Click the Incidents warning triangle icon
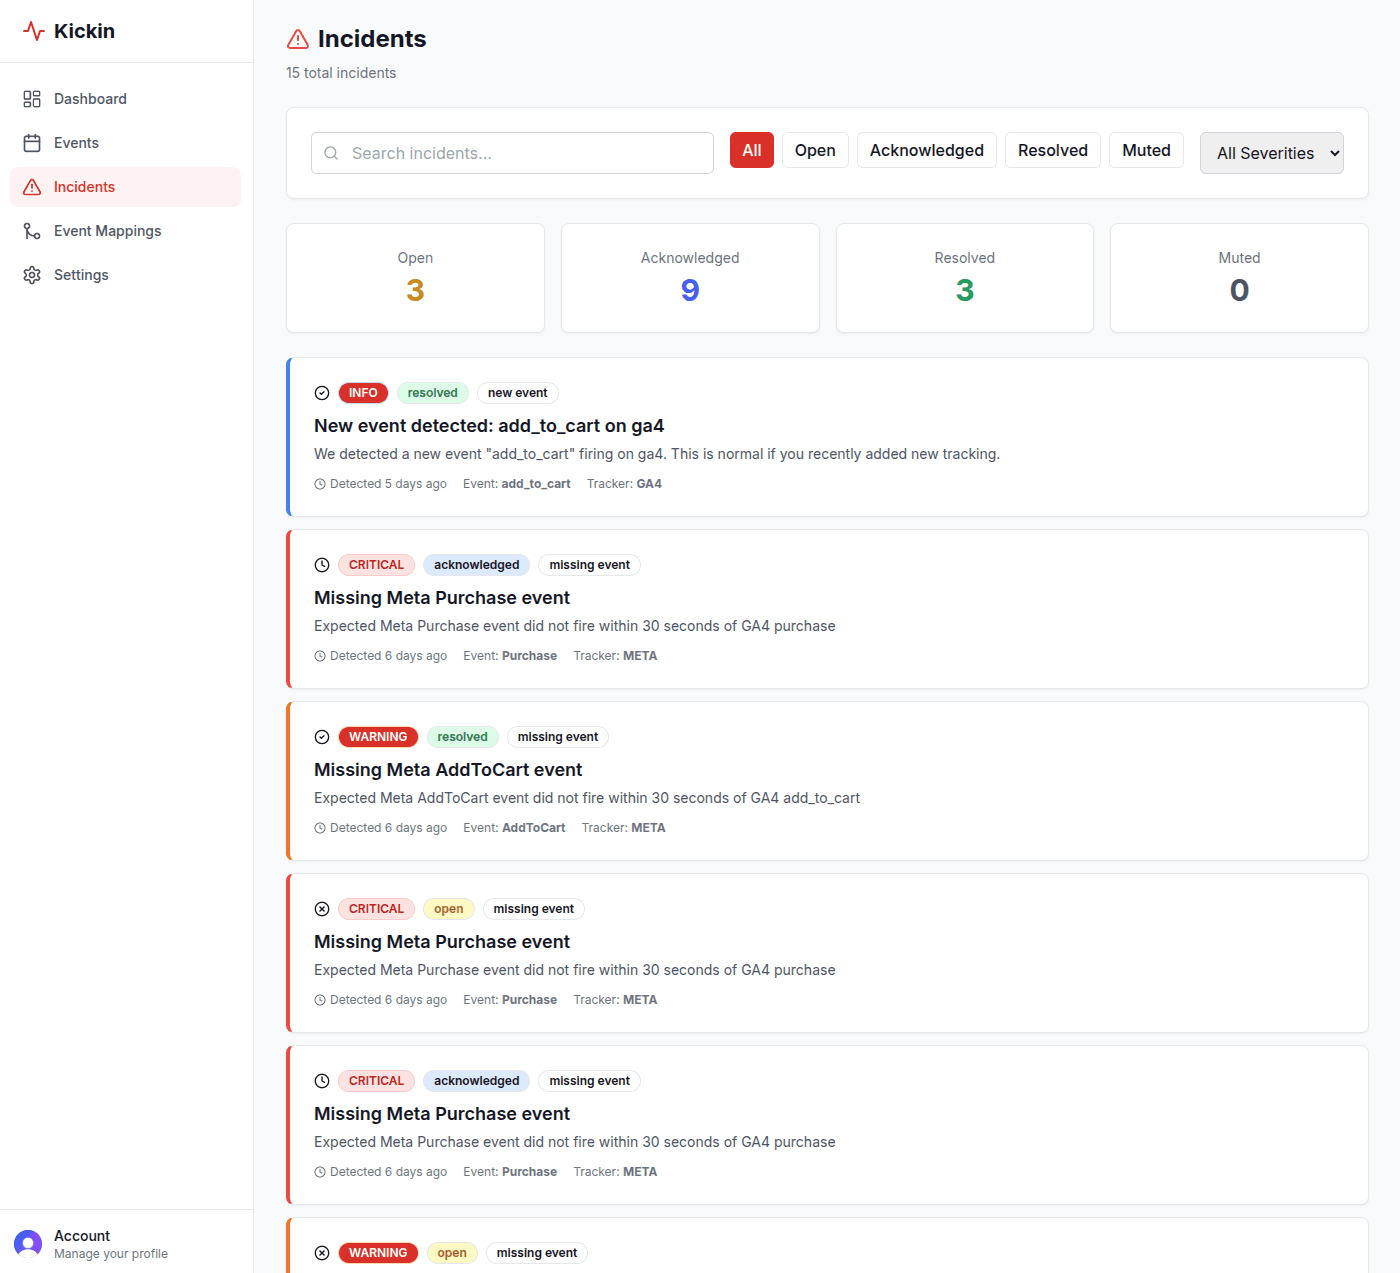This screenshot has height=1273, width=1400. (x=31, y=186)
